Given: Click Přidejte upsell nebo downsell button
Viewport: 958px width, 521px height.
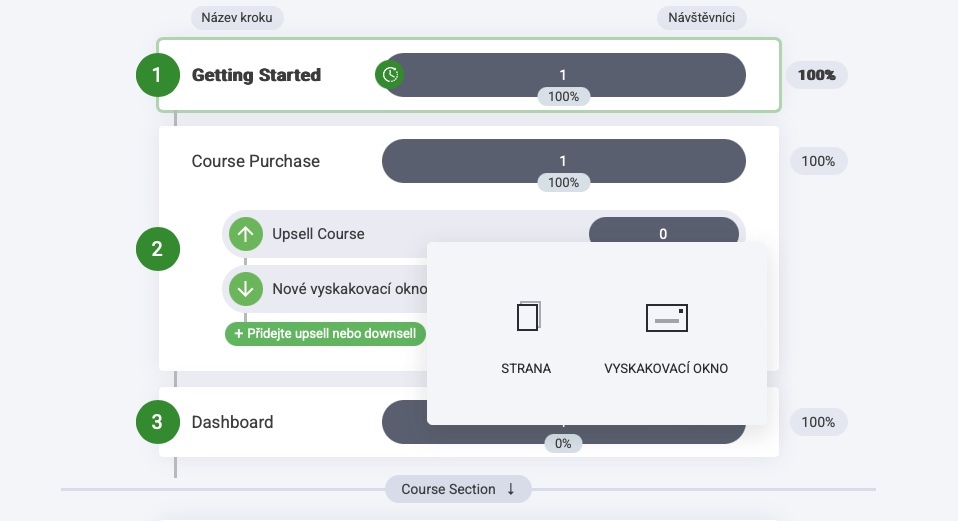Looking at the screenshot, I should pyautogui.click(x=325, y=334).
